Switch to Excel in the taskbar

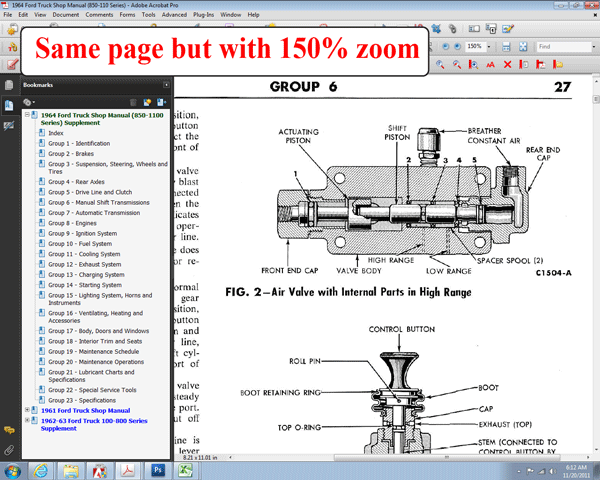[186, 470]
